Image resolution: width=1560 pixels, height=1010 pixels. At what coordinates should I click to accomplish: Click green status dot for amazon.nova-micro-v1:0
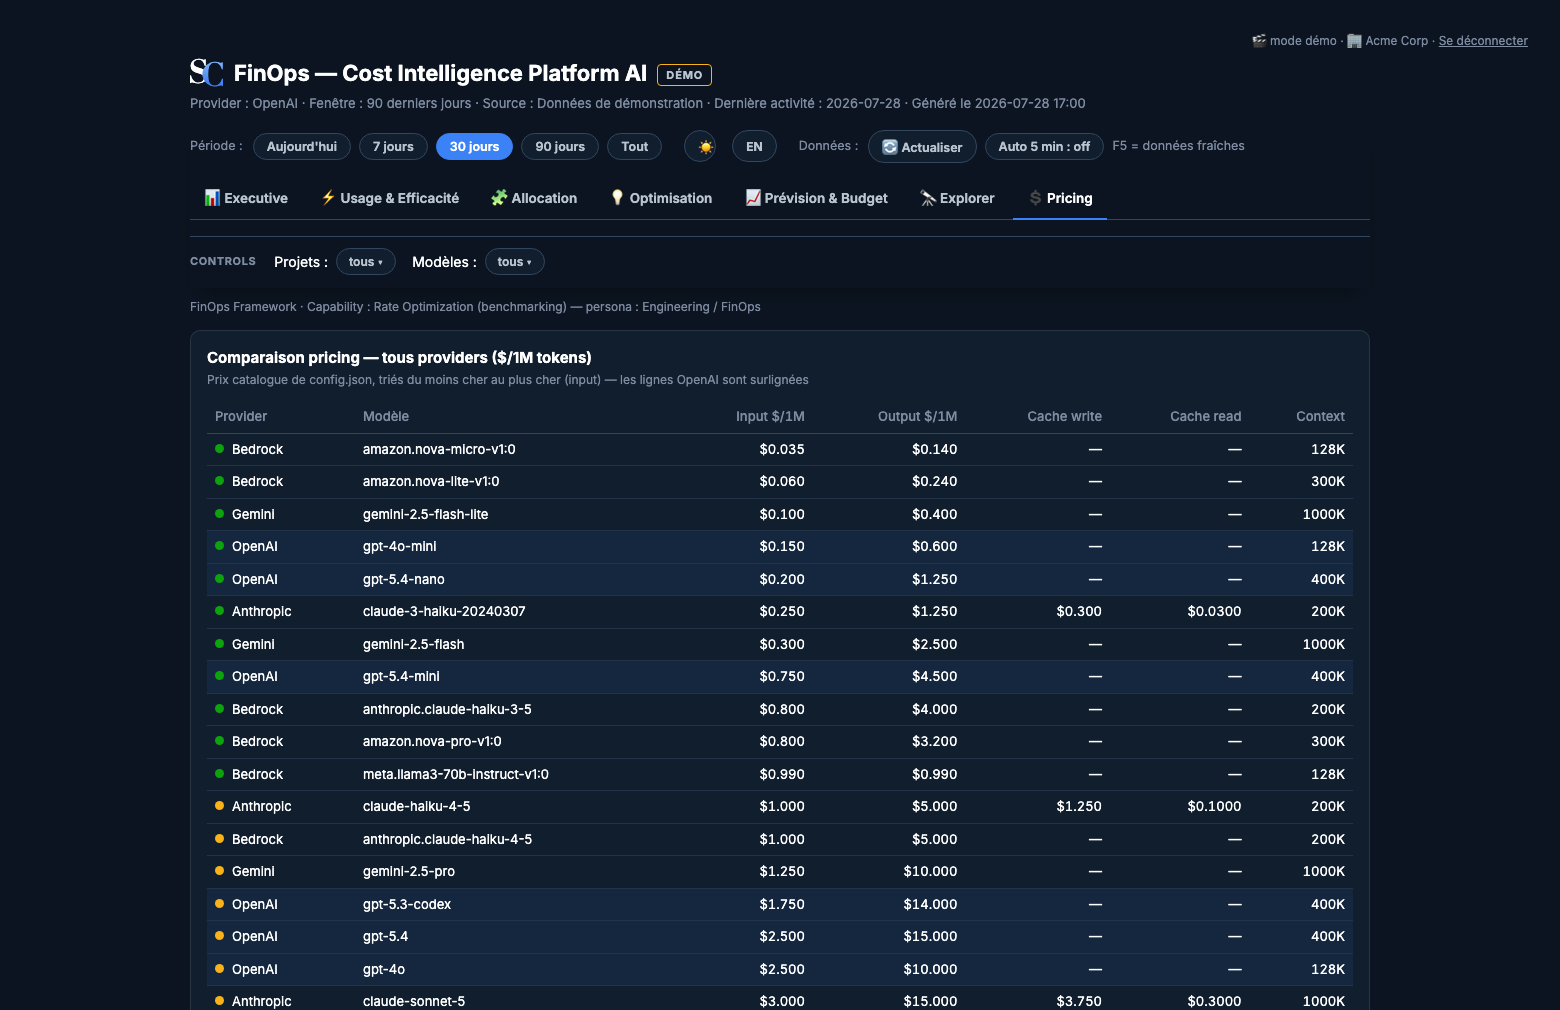[219, 449]
